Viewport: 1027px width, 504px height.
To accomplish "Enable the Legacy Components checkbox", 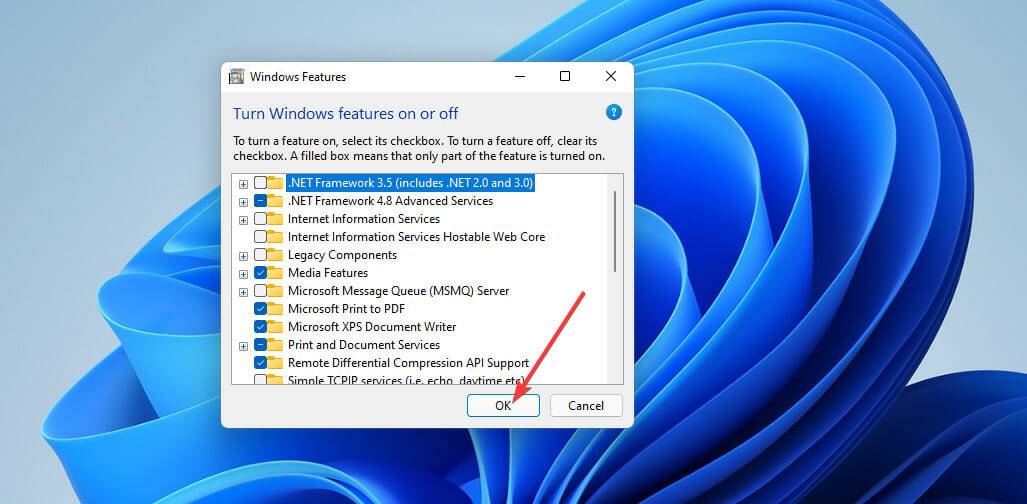I will pyautogui.click(x=260, y=255).
